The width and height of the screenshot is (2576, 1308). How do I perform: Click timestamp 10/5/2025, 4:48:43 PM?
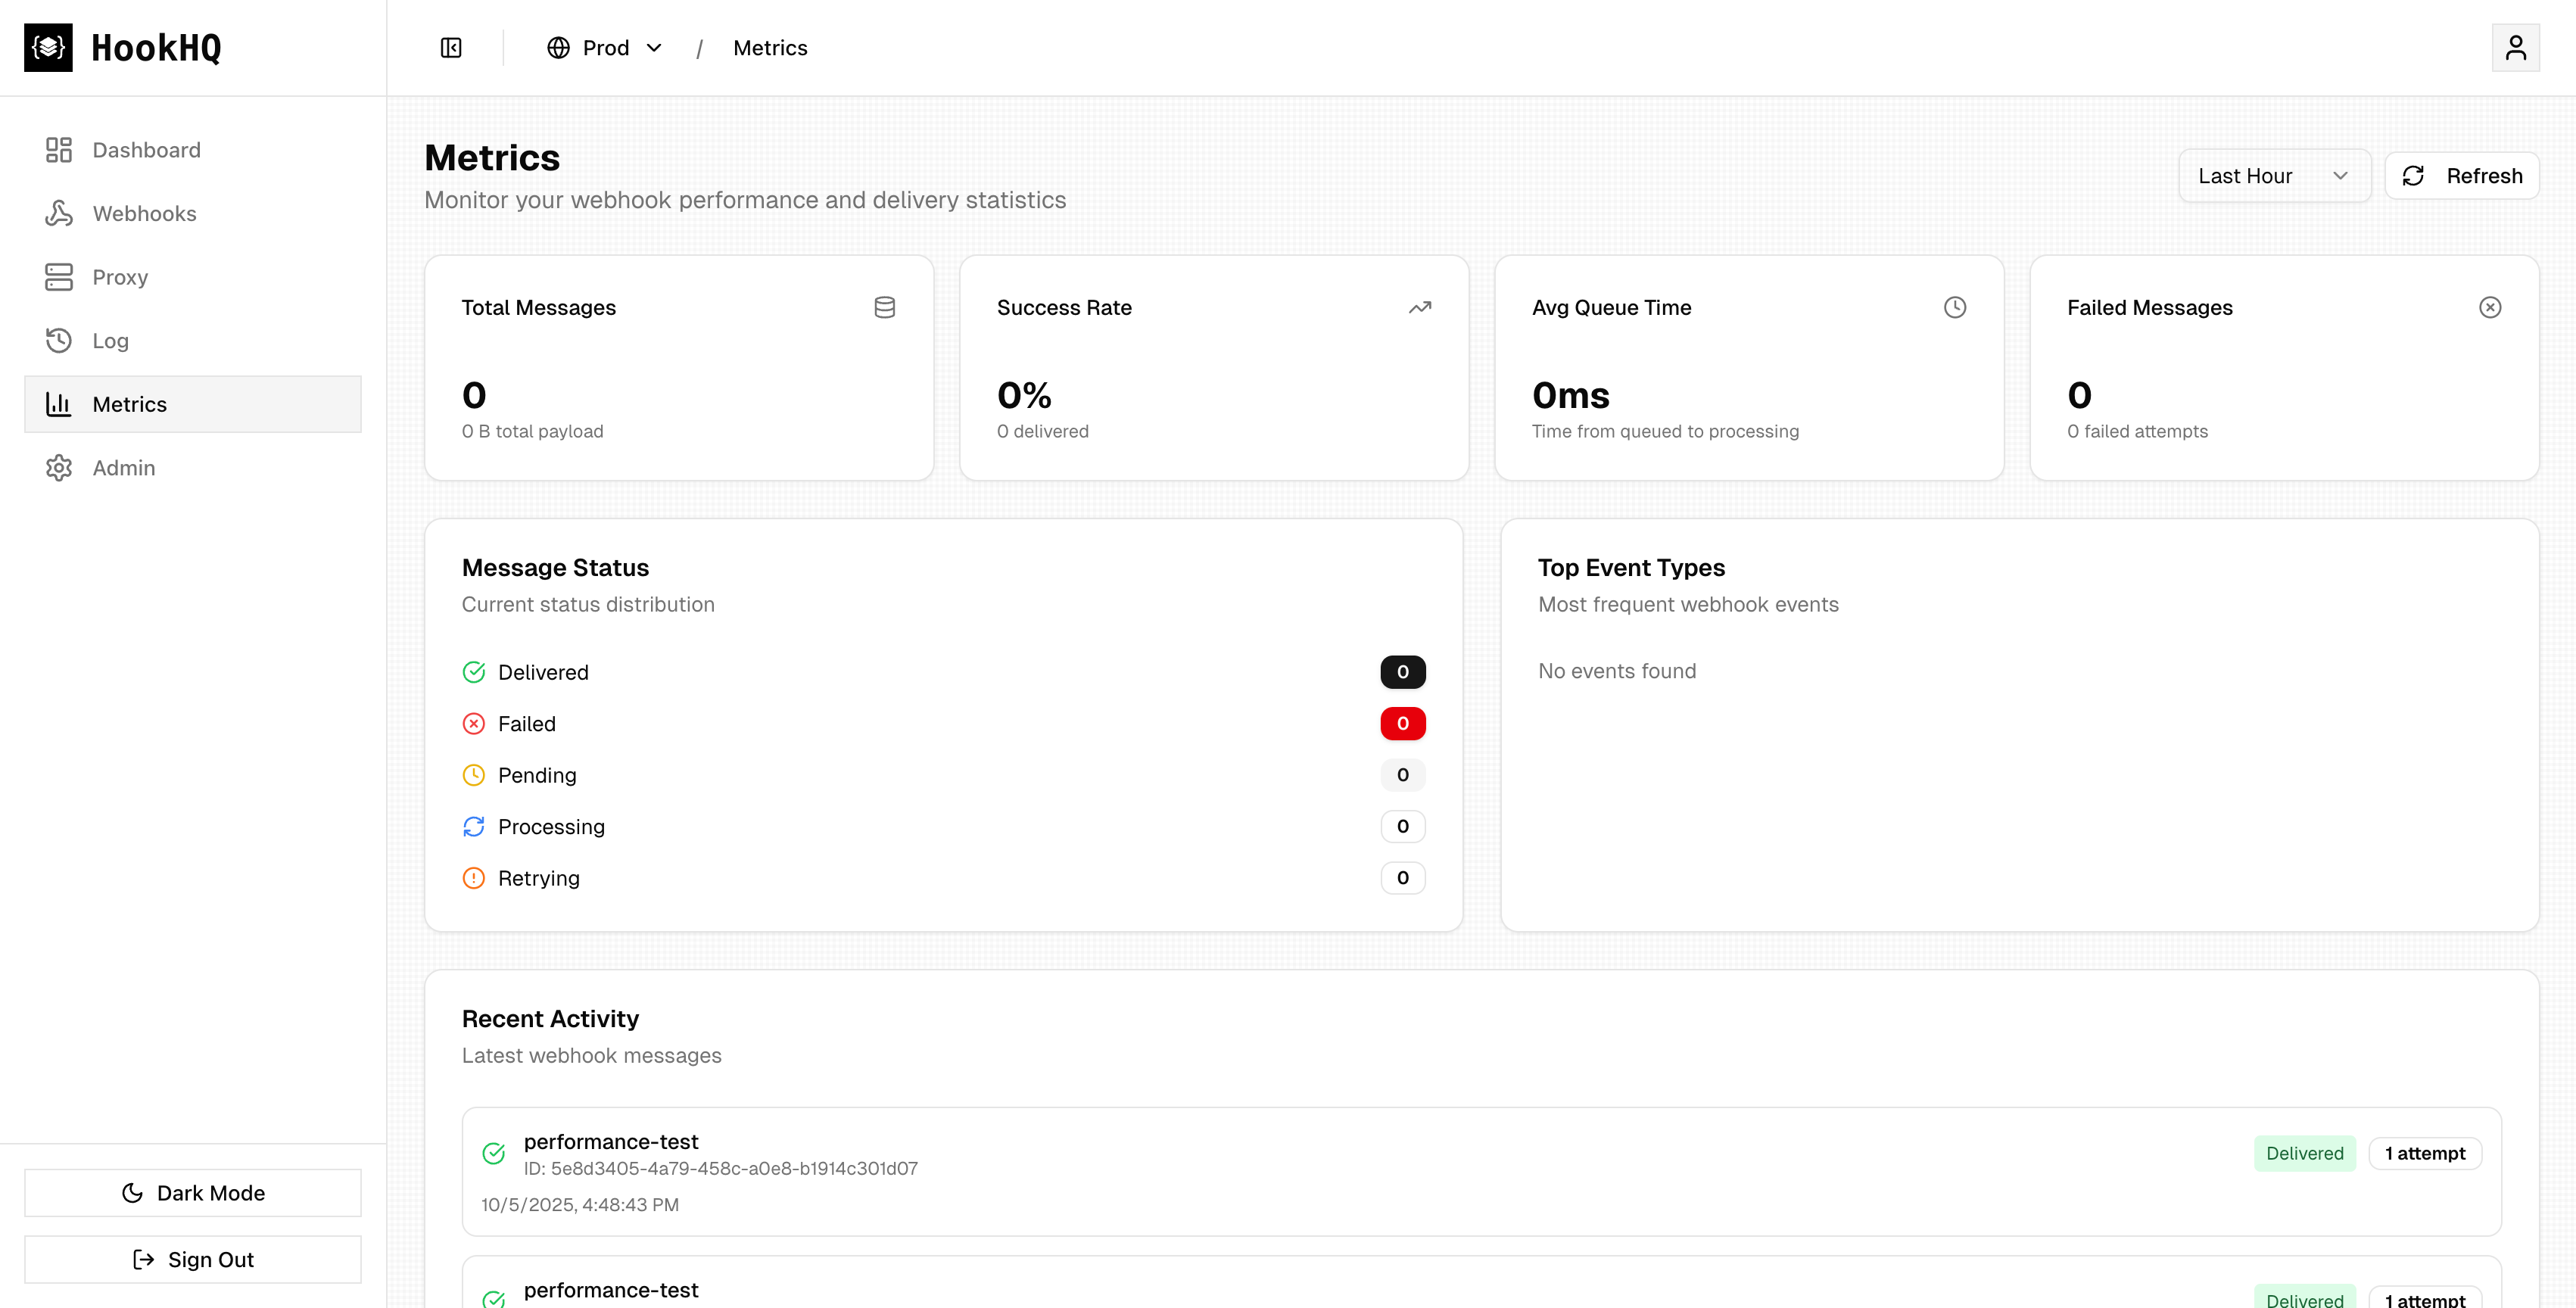pos(580,1205)
